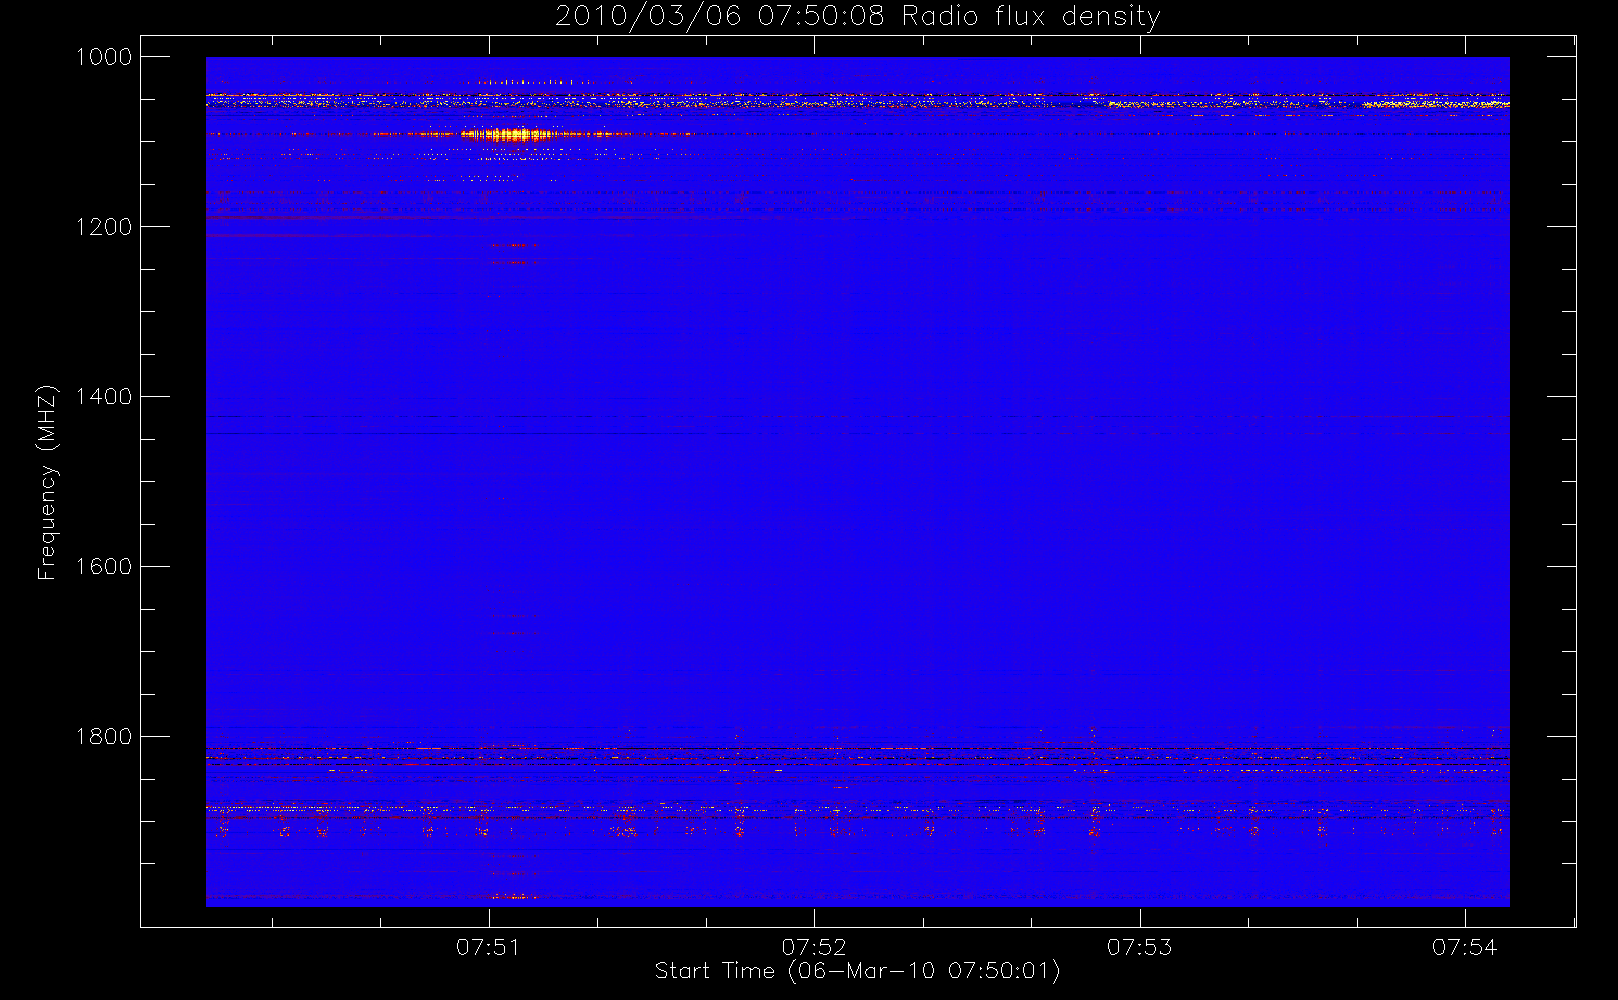Click the 'Start Time (06-Mar-10 07:50:01)' x-axis label
1618x1000 pixels.
(x=857, y=971)
